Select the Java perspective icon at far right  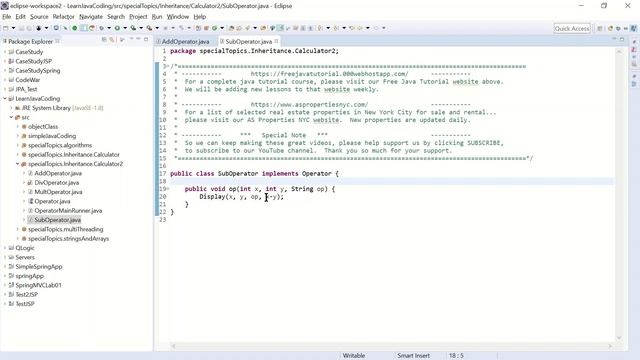click(x=633, y=28)
